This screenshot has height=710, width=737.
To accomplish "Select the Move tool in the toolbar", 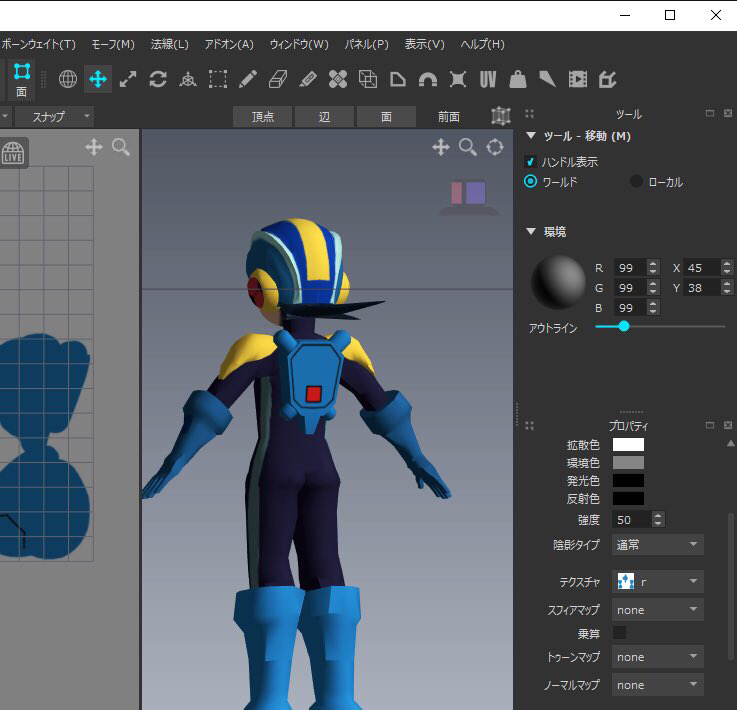I will coord(98,79).
